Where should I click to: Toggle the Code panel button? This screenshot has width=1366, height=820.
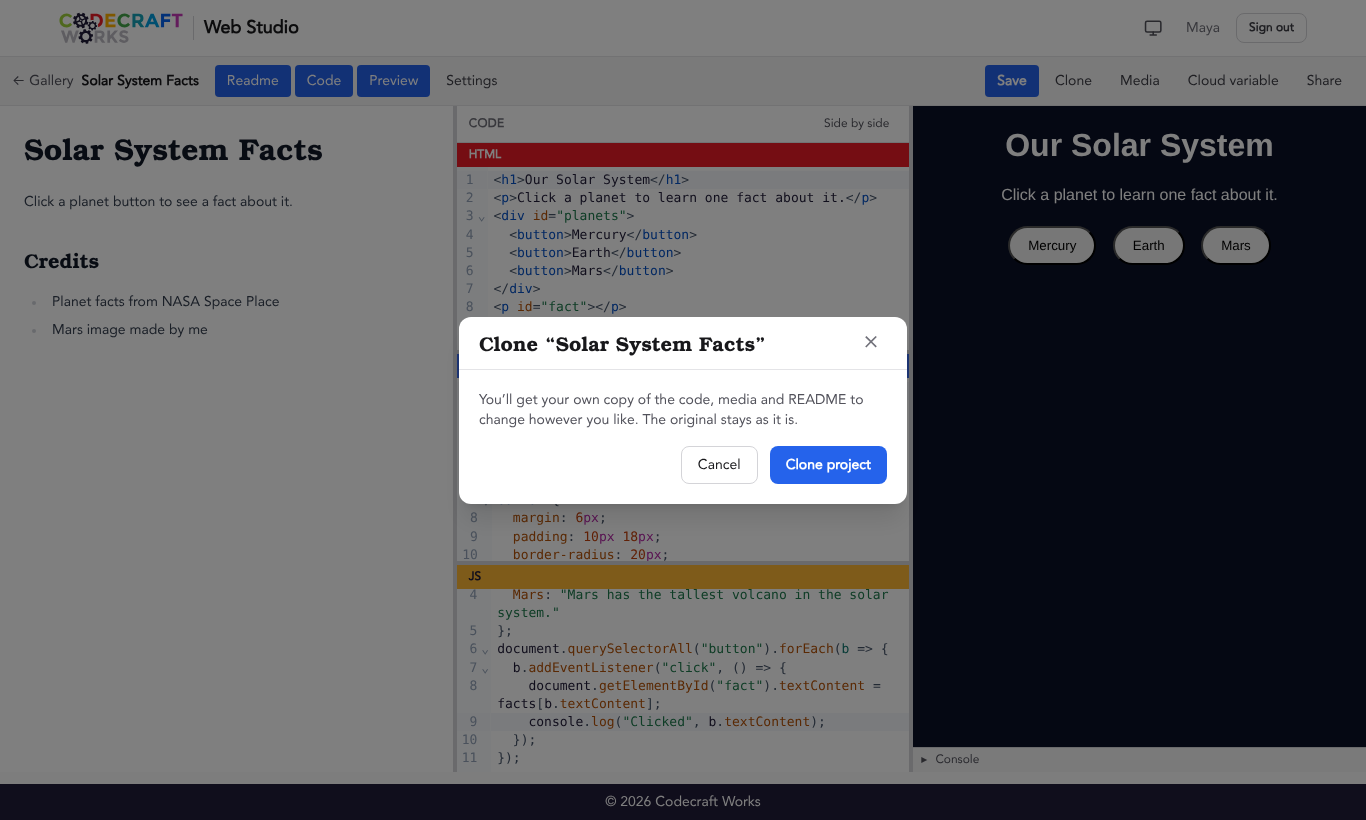(324, 81)
